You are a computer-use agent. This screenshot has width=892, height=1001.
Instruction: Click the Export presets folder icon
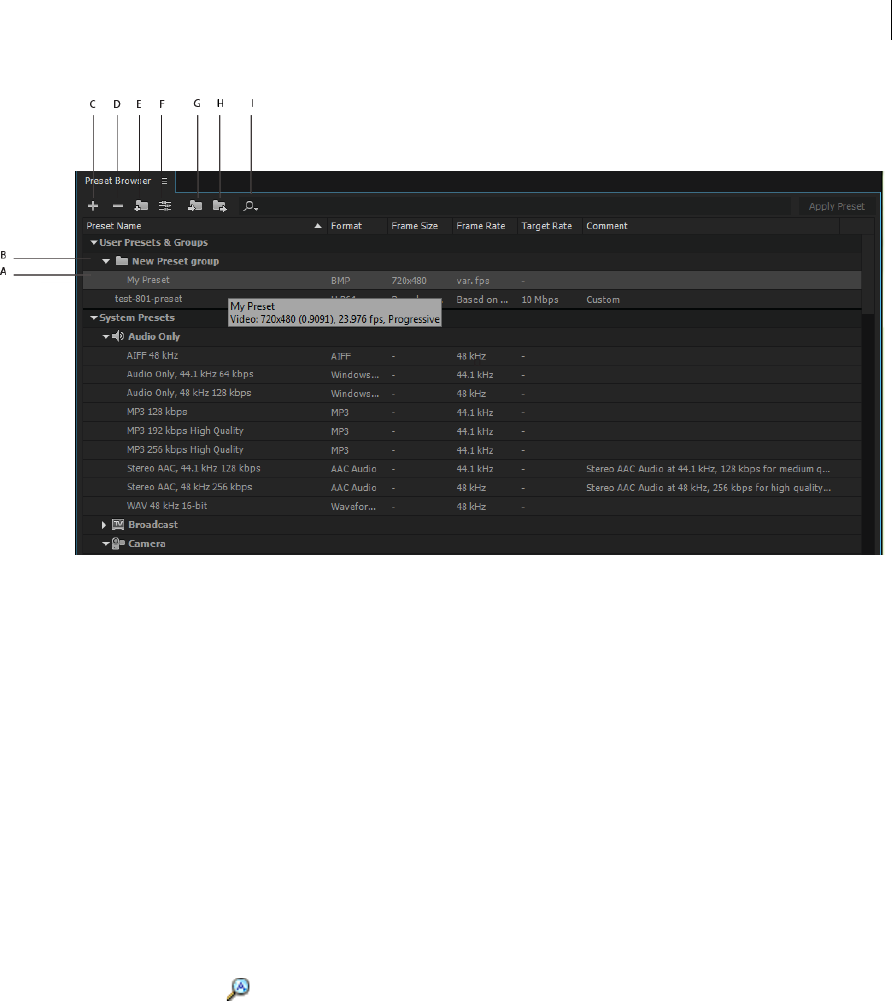pyautogui.click(x=220, y=206)
